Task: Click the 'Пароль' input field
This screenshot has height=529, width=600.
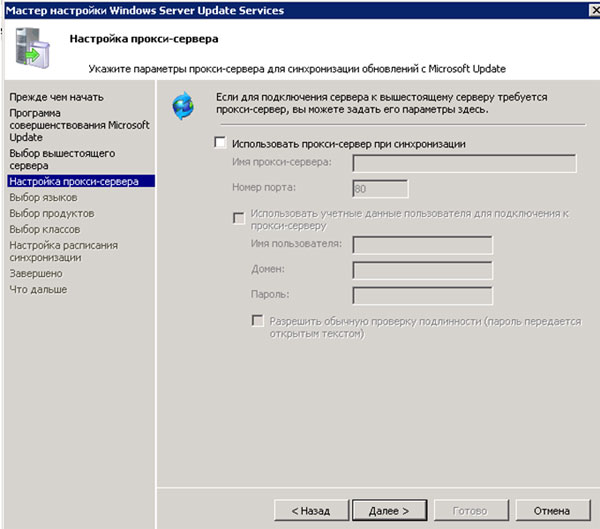Action: click(422, 295)
